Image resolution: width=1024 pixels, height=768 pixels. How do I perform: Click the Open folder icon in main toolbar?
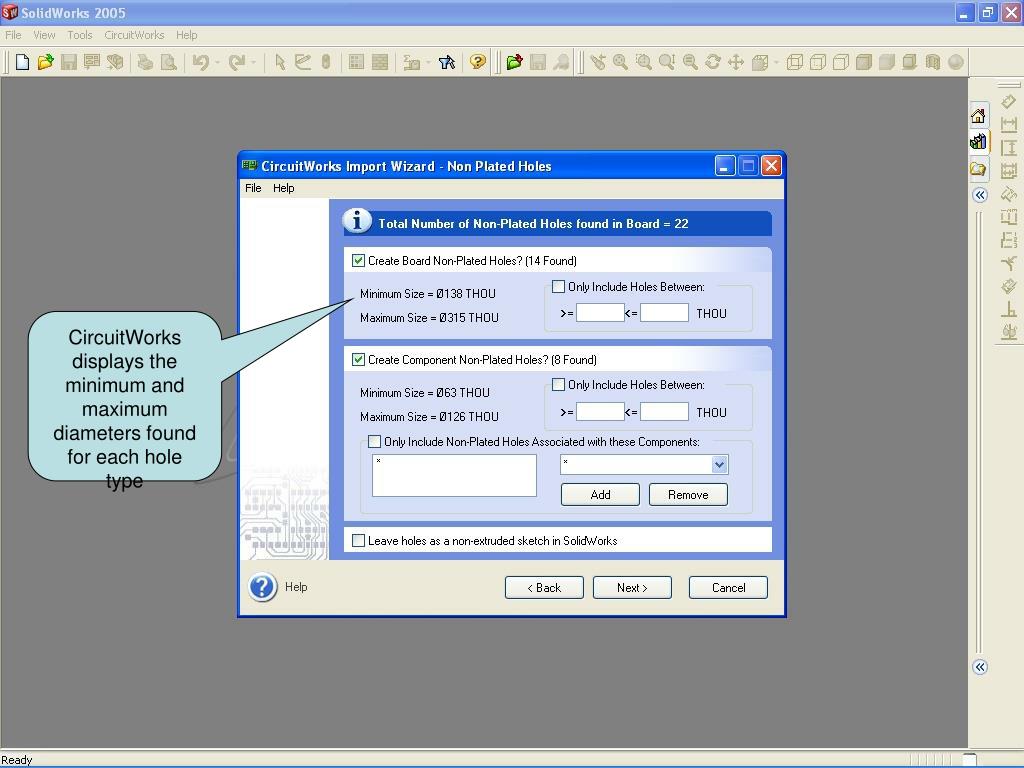45,62
